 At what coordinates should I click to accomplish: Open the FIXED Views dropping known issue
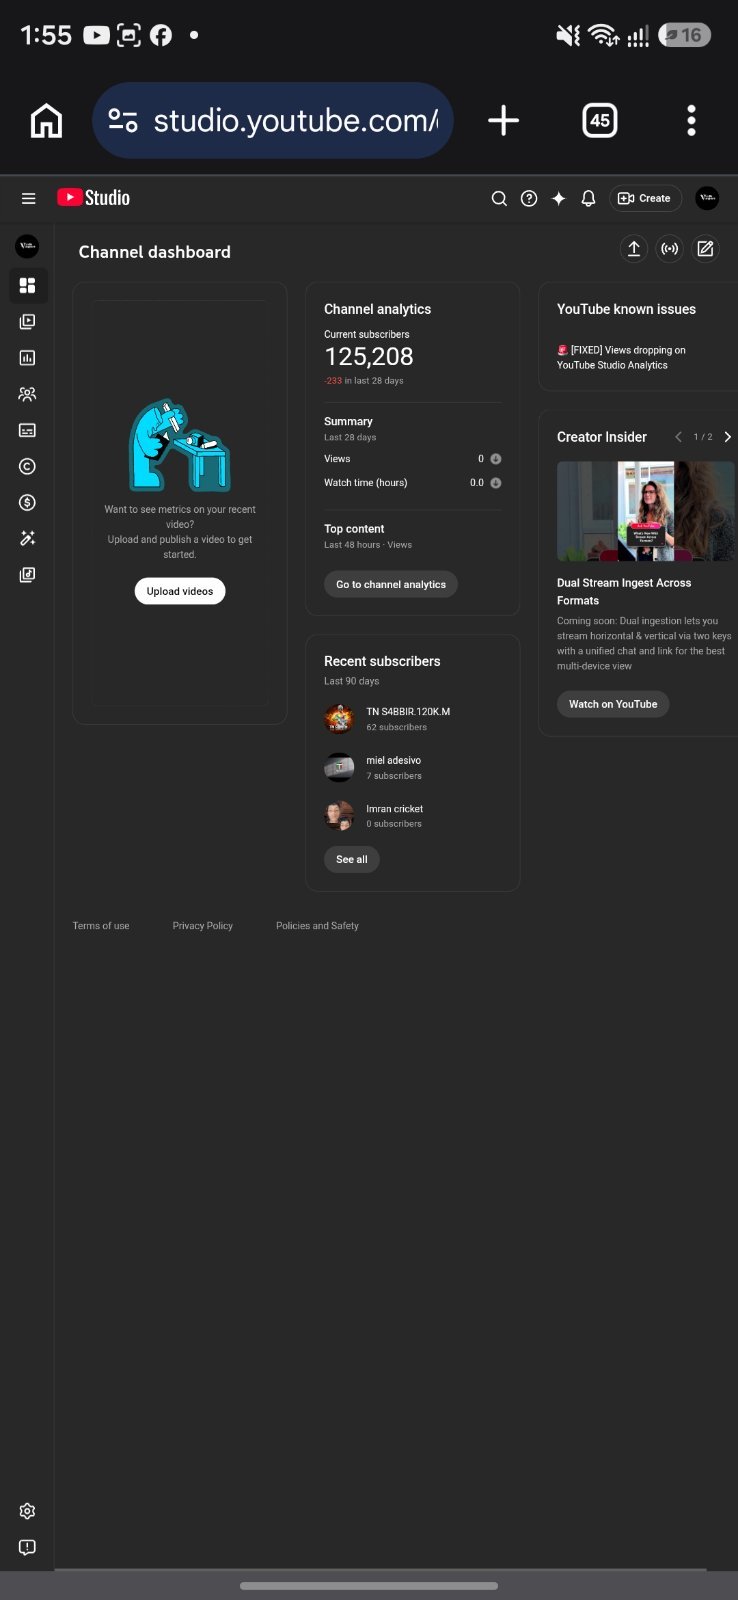point(621,358)
